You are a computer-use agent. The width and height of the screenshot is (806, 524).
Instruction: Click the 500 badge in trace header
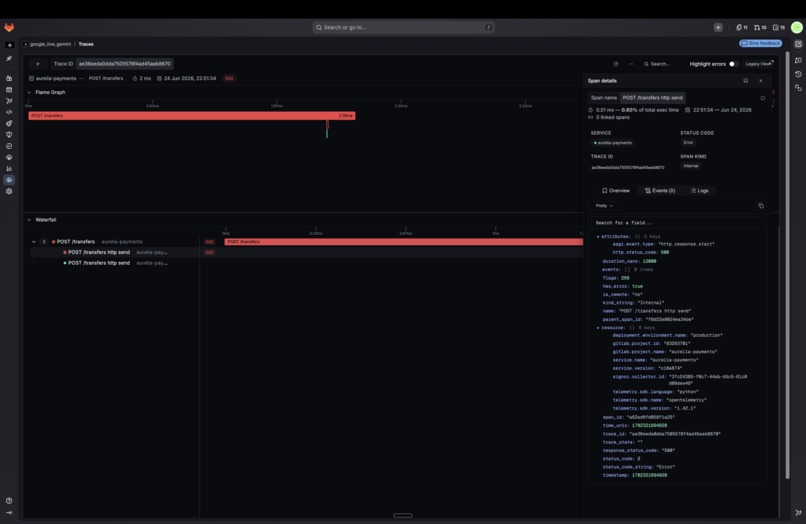tap(229, 79)
